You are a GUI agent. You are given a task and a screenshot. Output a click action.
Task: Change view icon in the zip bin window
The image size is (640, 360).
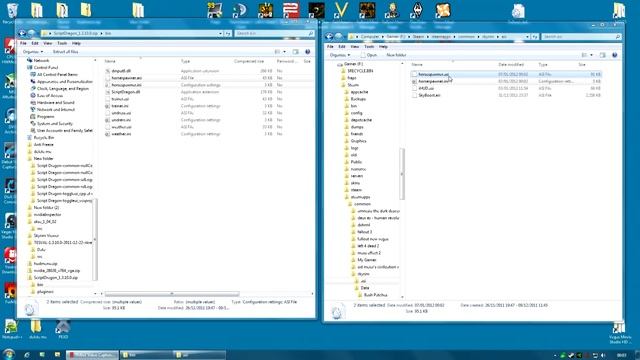[278, 52]
